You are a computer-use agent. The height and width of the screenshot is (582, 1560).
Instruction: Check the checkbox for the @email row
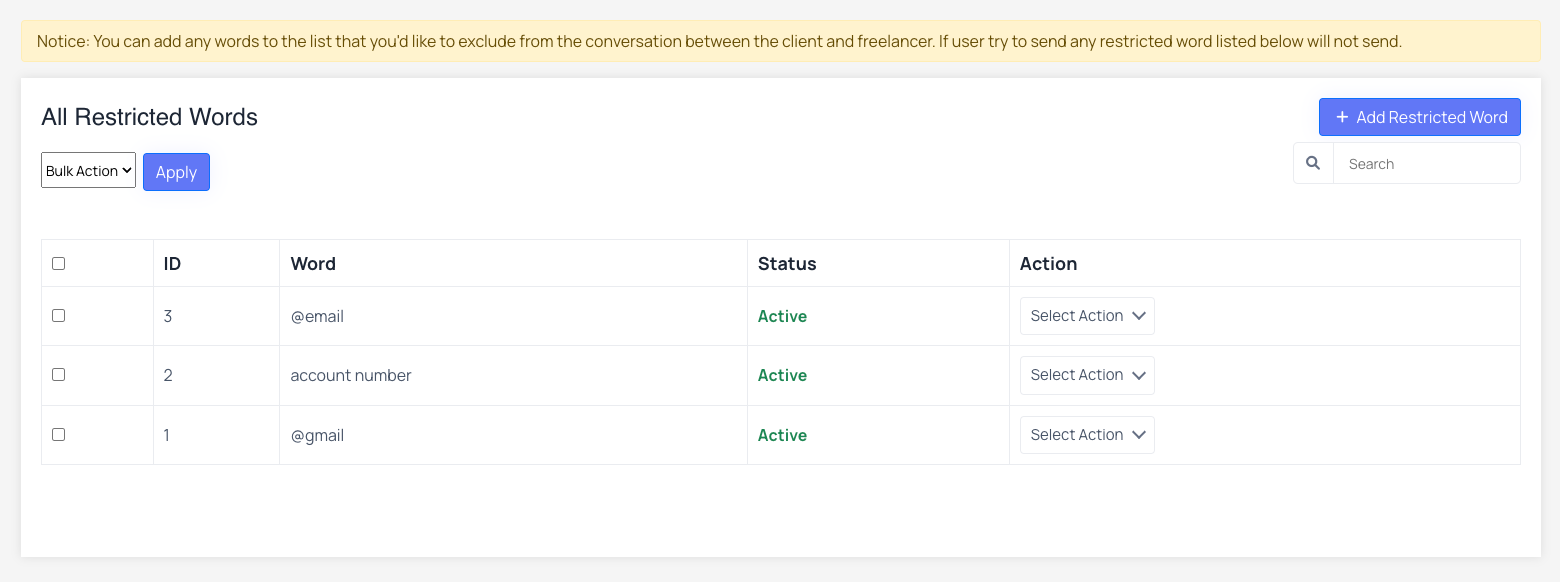(58, 315)
